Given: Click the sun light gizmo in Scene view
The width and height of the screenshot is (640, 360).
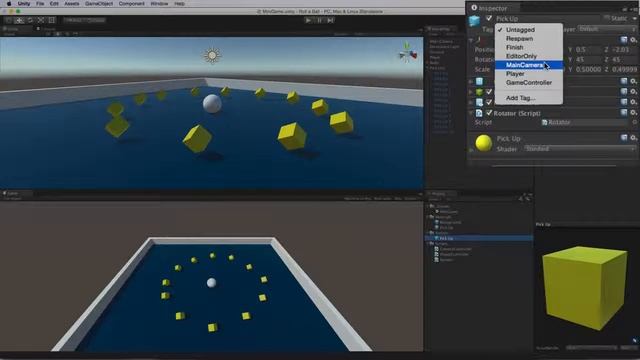Looking at the screenshot, I should [212, 55].
